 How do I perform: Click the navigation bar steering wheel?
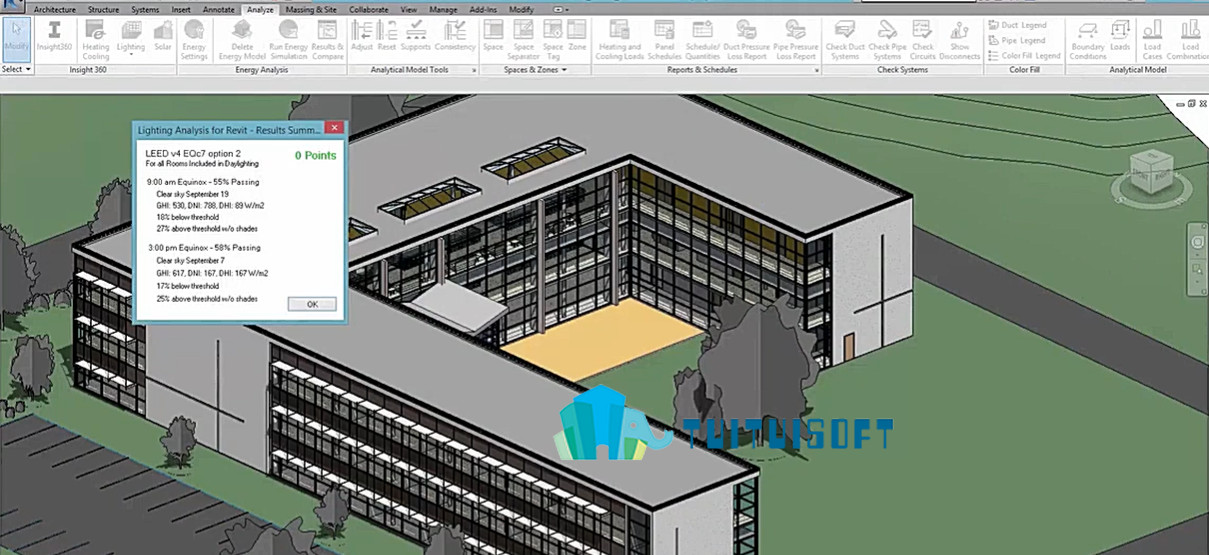pyautogui.click(x=1197, y=240)
